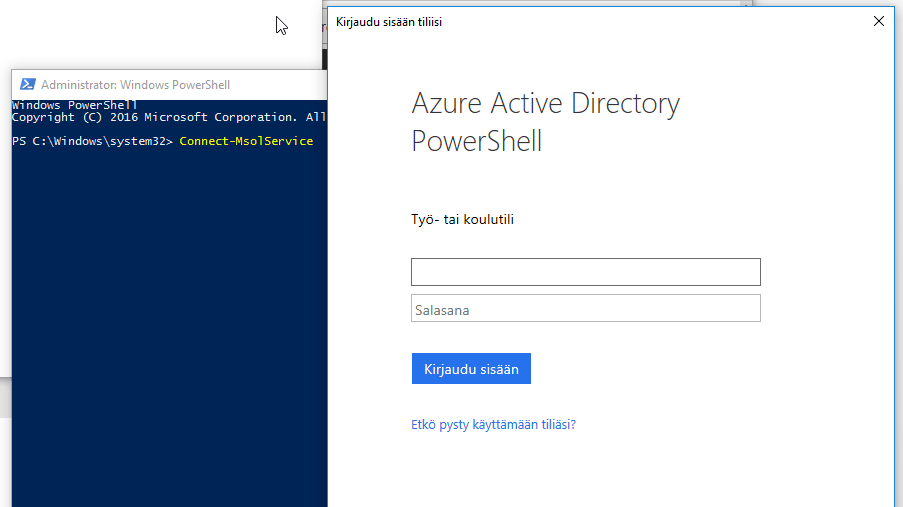
Task: Click the PS C:\Windows\system32 prompt
Action: pyautogui.click(x=92, y=141)
